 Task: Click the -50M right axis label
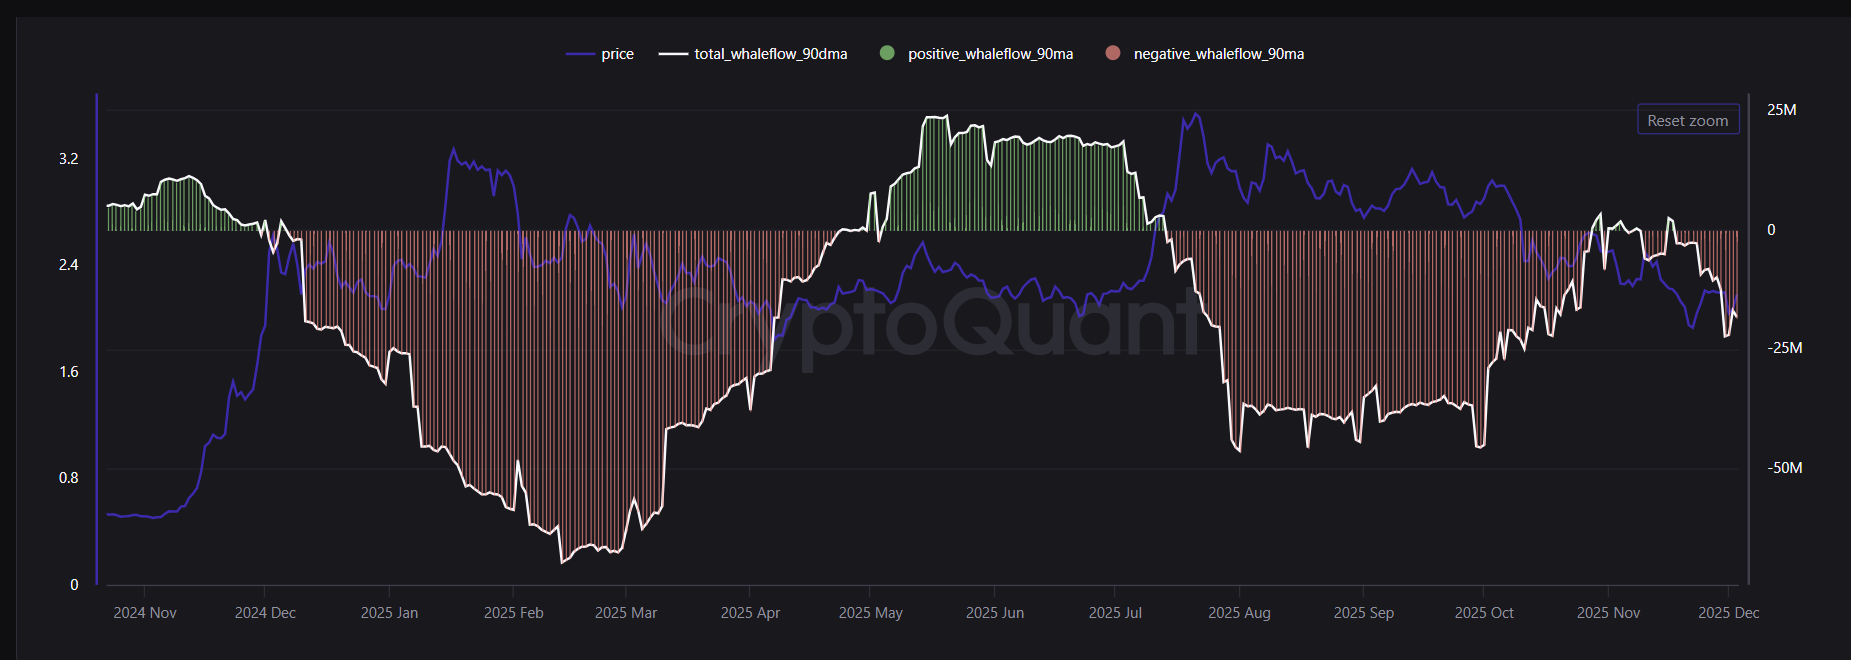[x=1784, y=468]
